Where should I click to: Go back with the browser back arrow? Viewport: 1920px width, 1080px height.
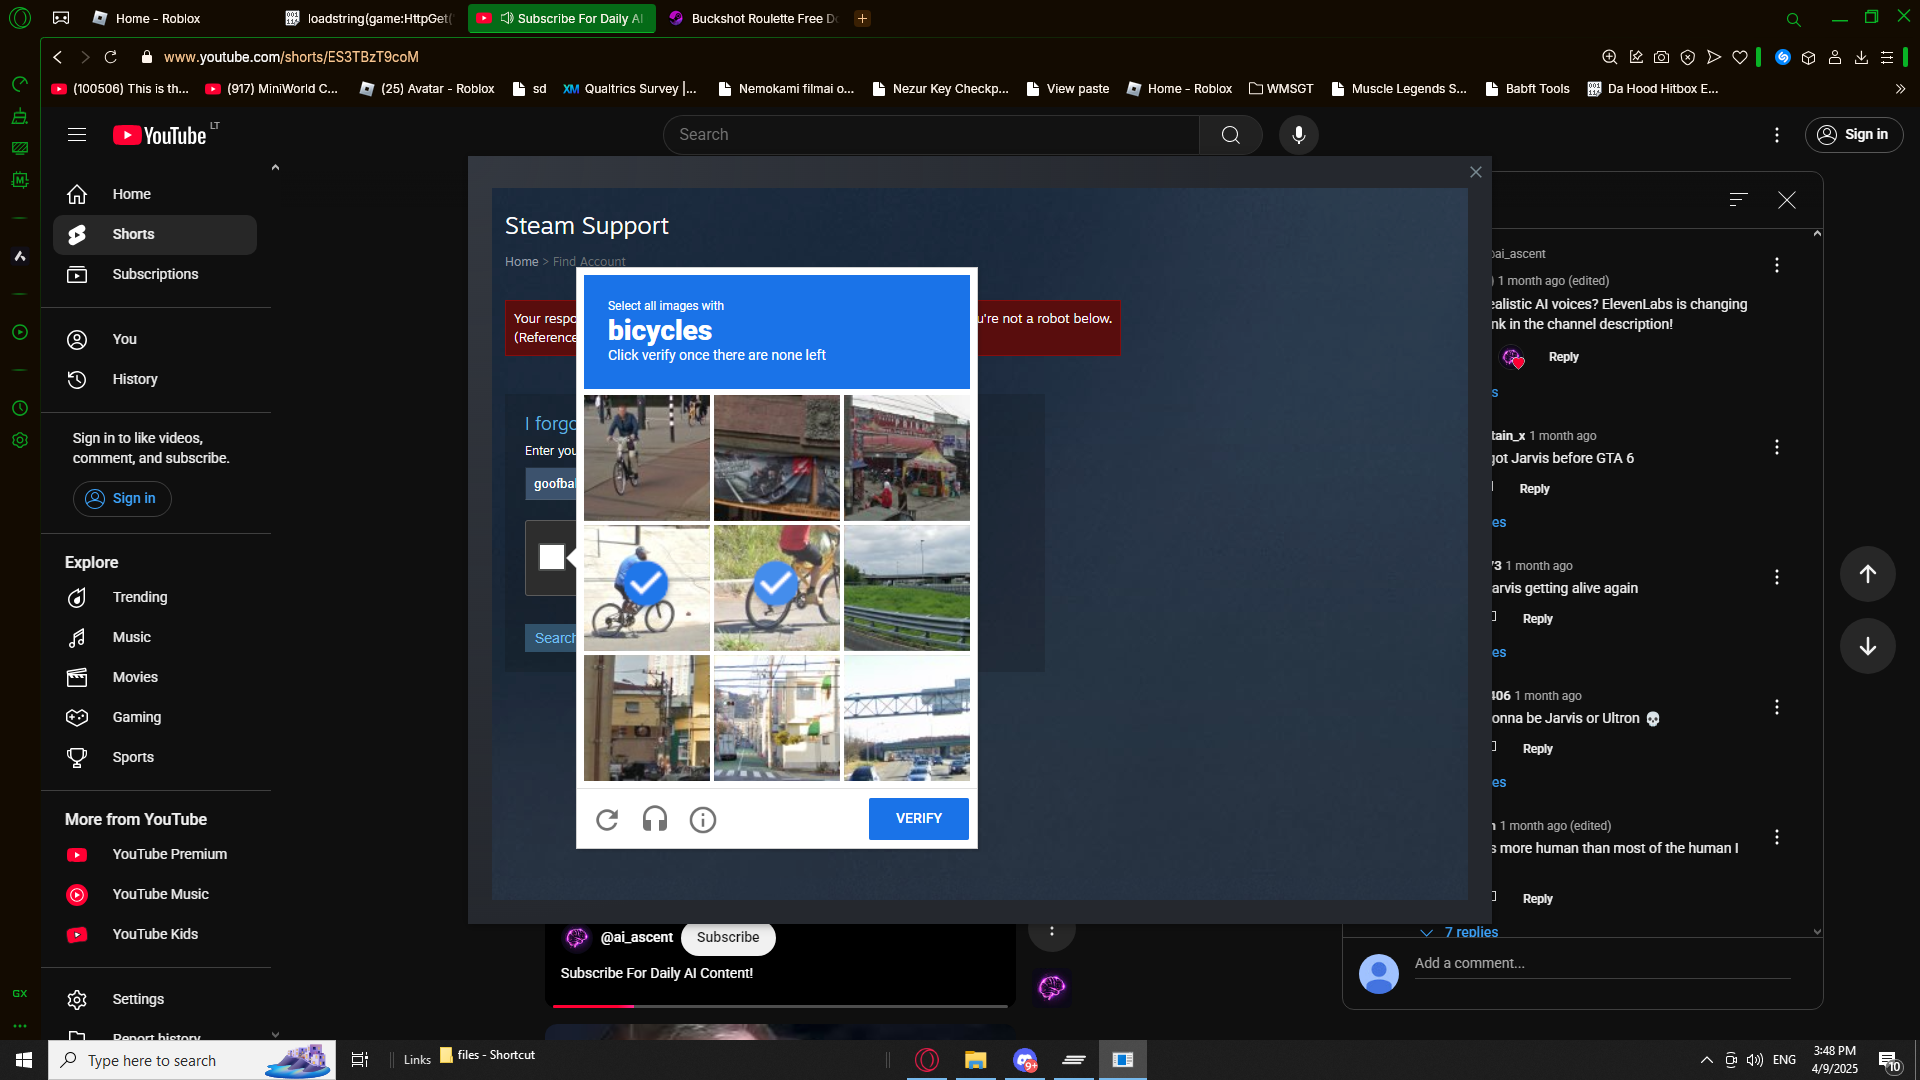click(58, 57)
